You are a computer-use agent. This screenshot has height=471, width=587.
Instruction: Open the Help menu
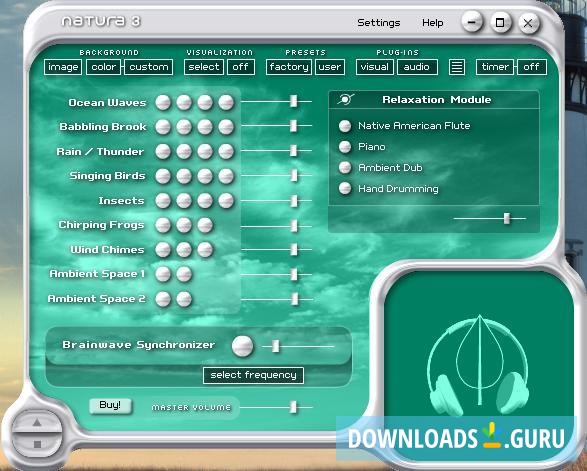433,23
